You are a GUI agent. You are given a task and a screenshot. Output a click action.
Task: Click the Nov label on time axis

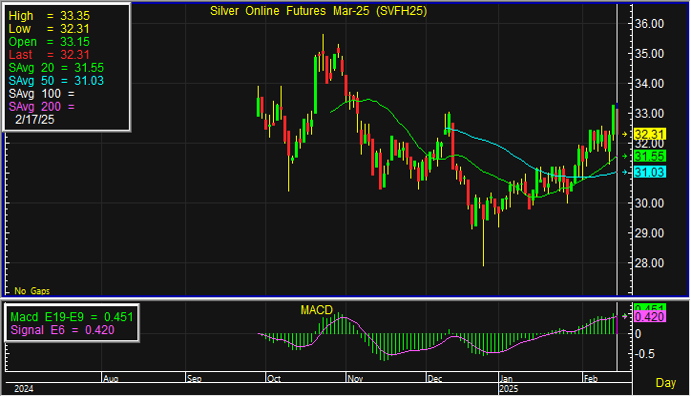click(355, 378)
